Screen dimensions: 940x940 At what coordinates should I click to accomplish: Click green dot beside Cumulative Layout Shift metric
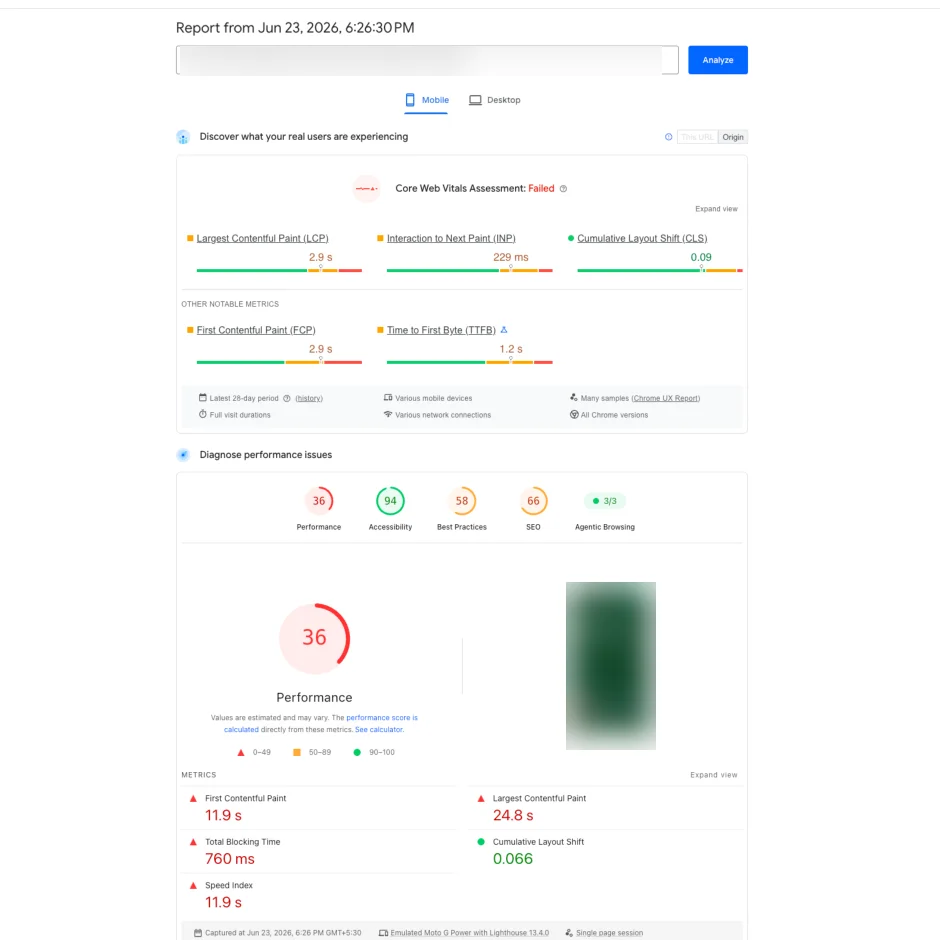(x=481, y=842)
